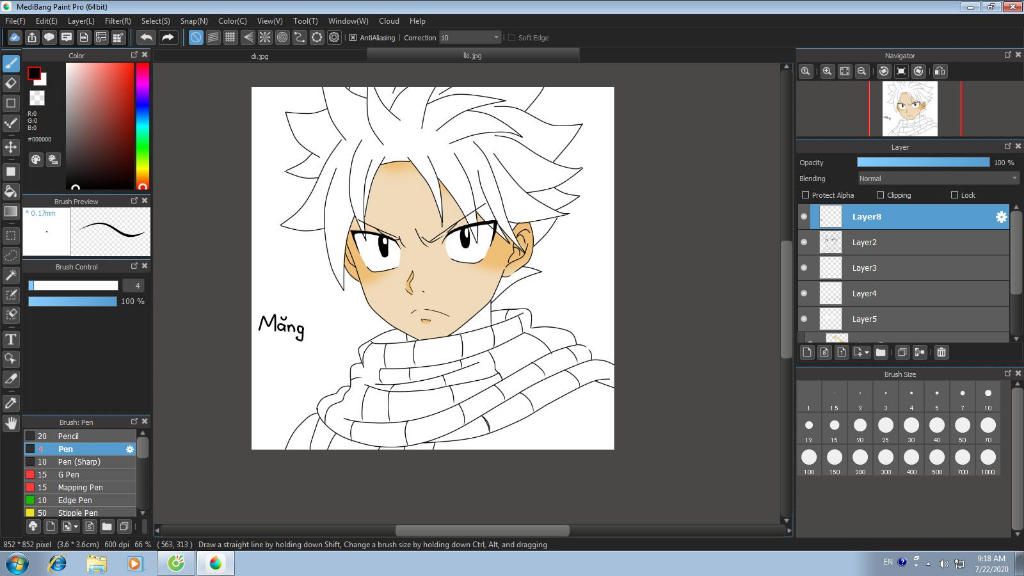
Task: Click the Undo arrow in toolbar
Action: coord(147,38)
